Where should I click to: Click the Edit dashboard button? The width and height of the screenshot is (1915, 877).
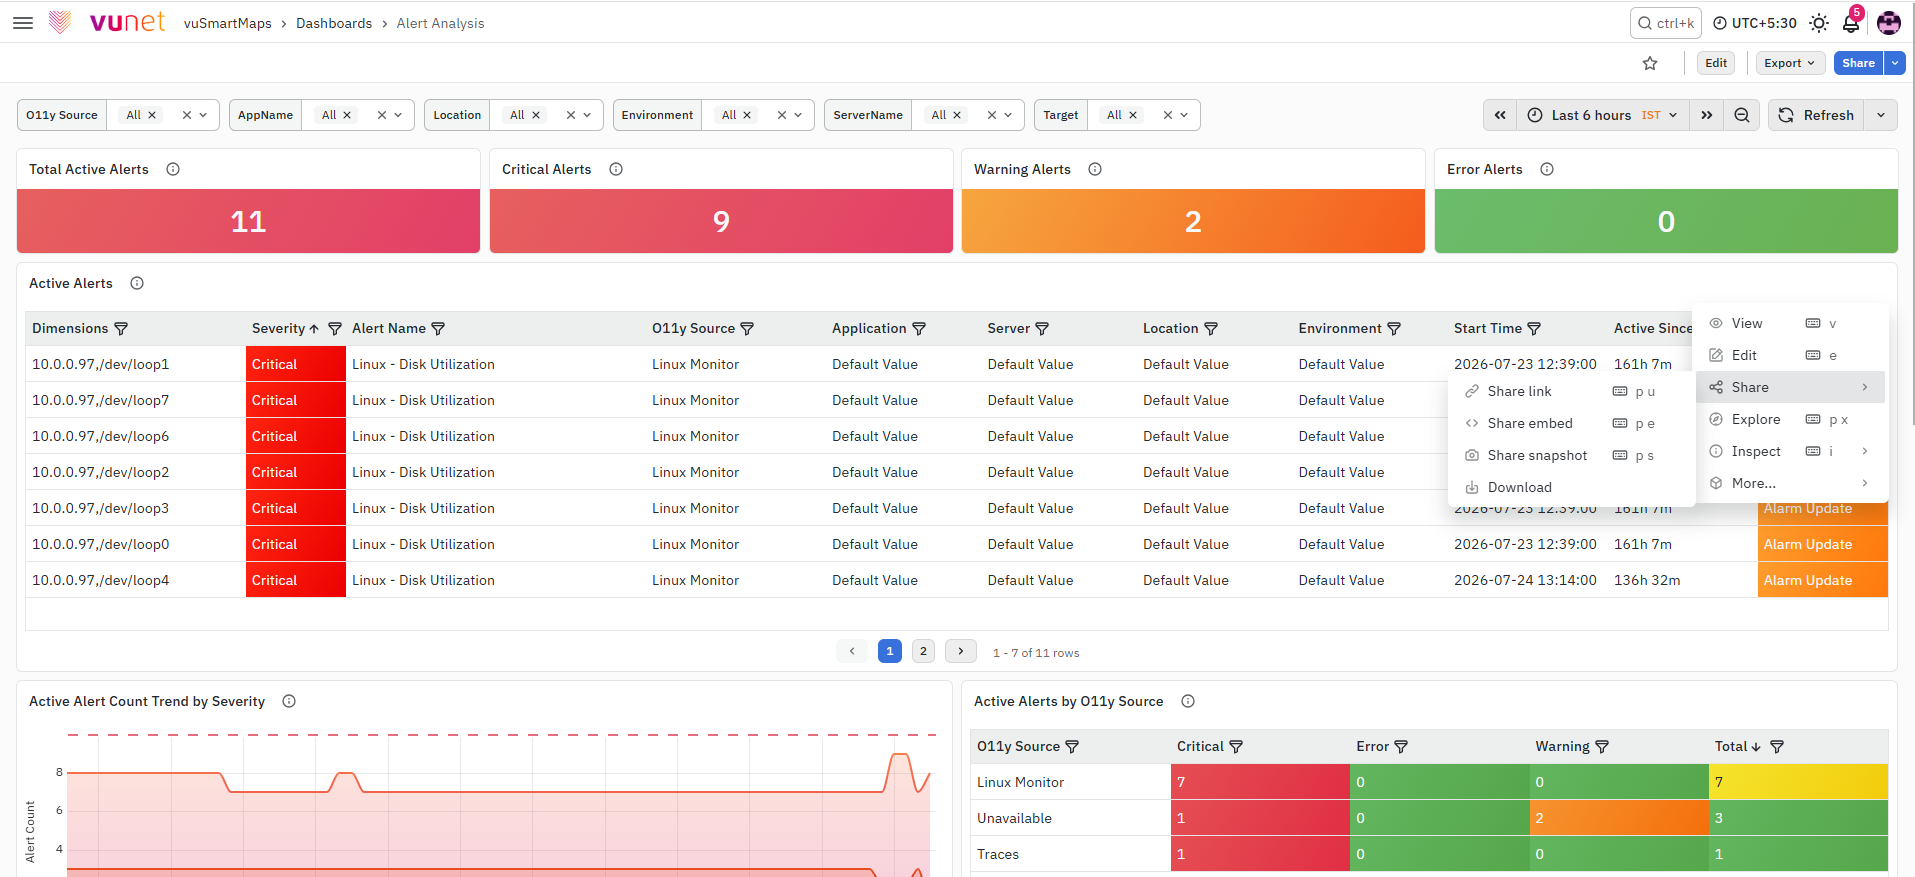[1716, 63]
